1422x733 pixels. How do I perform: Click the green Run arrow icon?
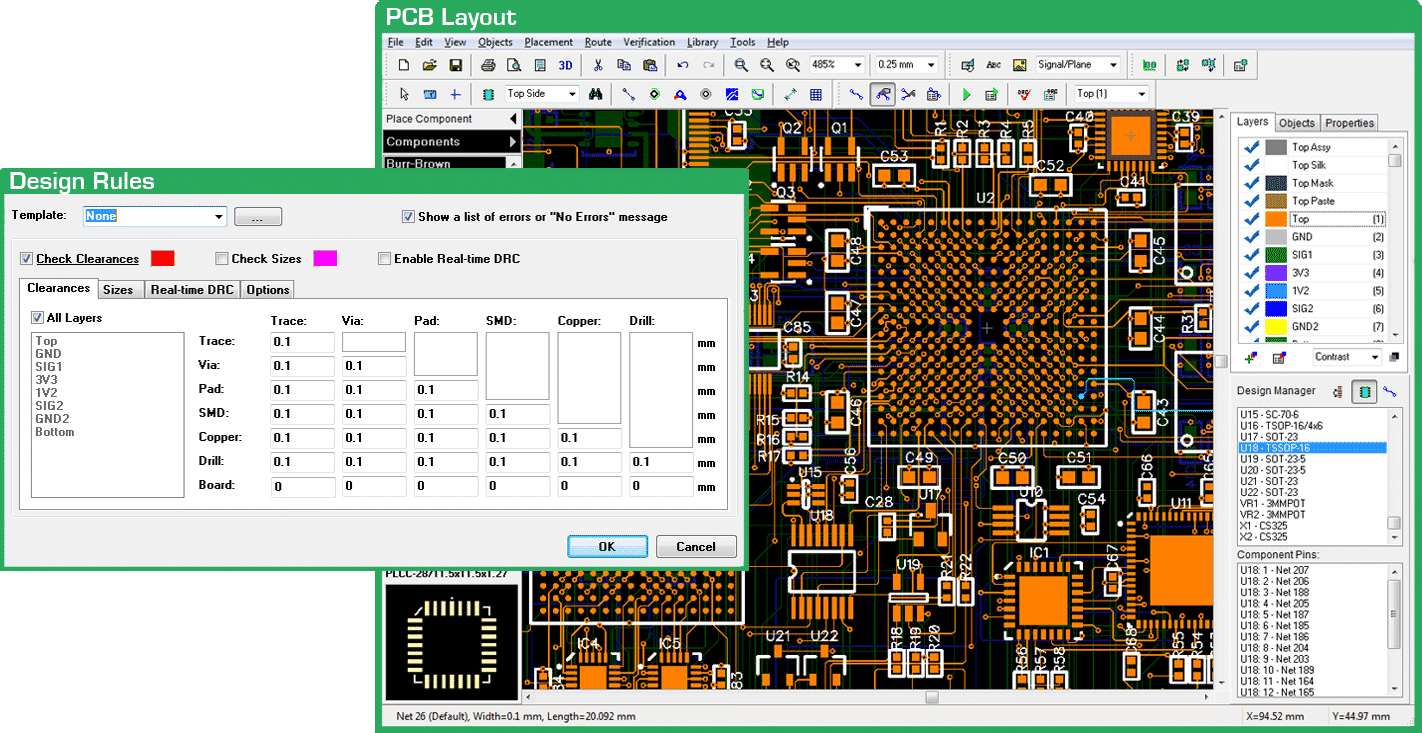click(966, 94)
